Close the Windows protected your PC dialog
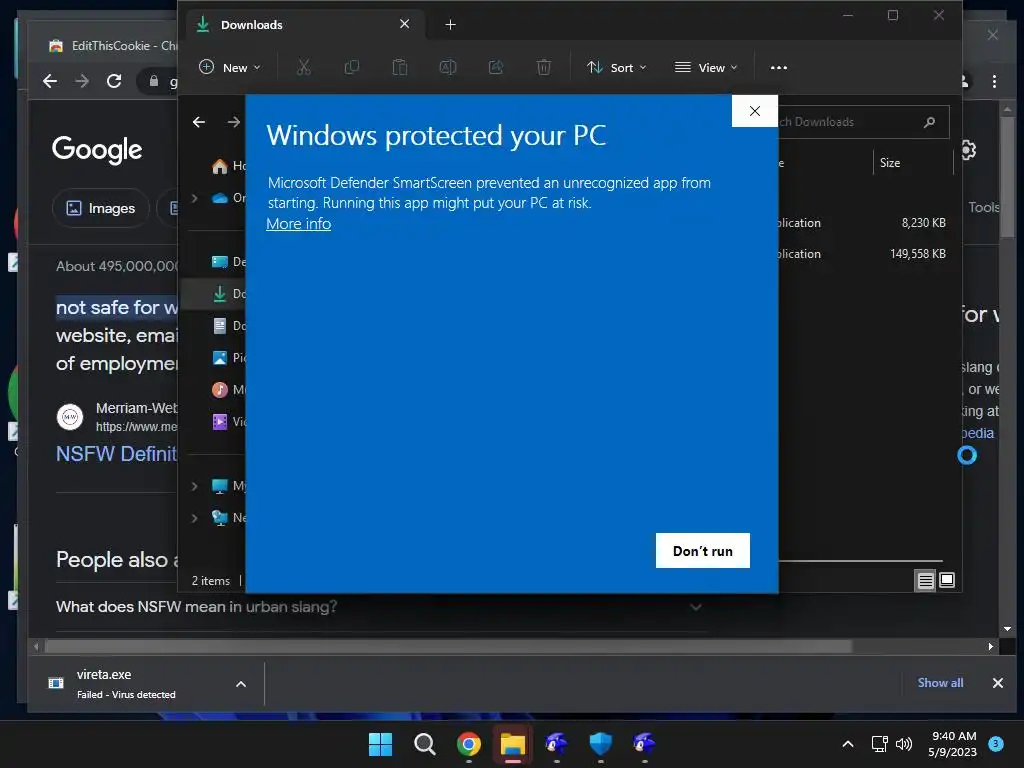This screenshot has height=768, width=1024. [x=754, y=111]
